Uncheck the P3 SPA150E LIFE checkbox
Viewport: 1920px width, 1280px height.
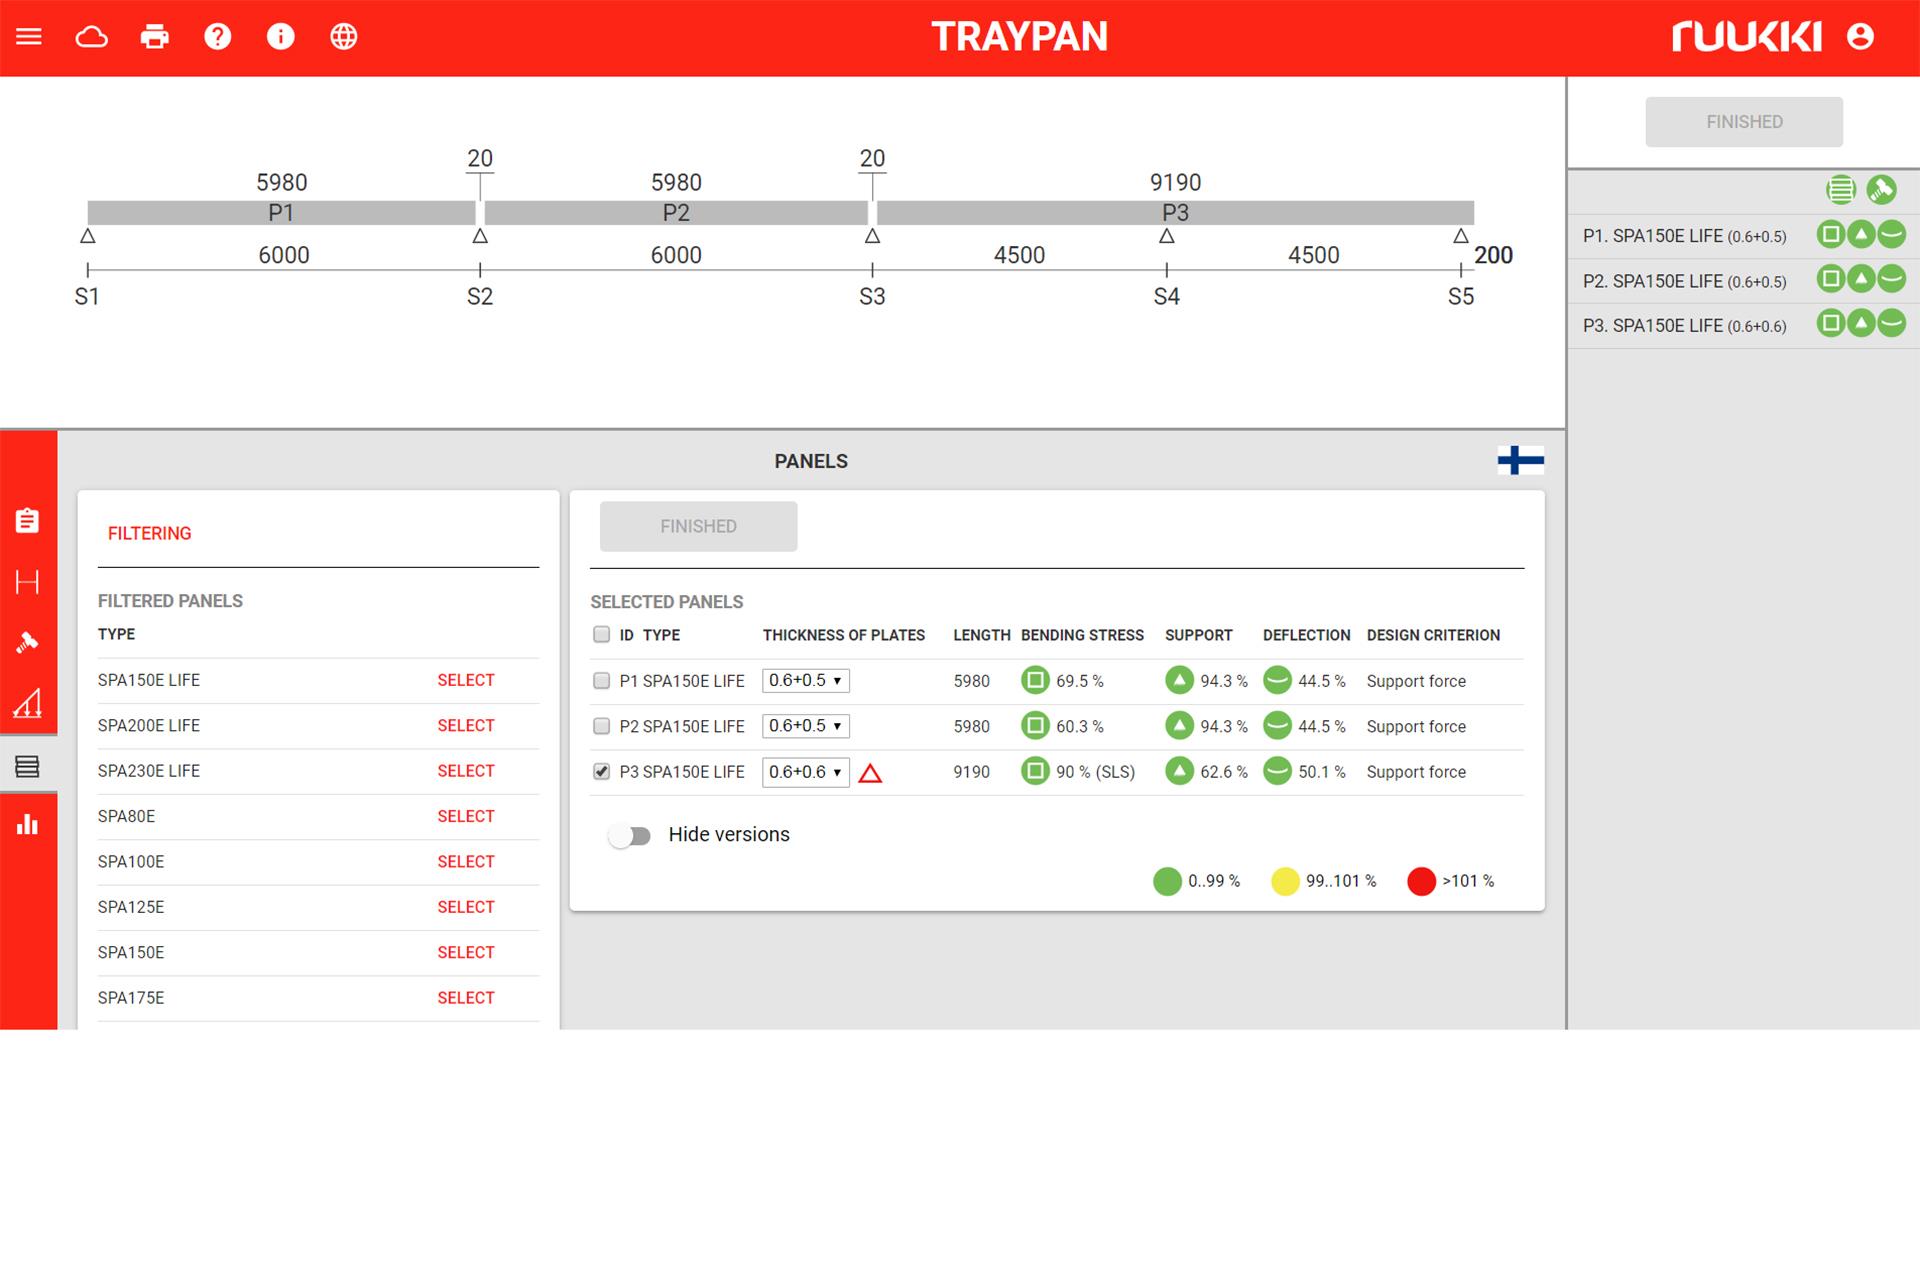(601, 771)
